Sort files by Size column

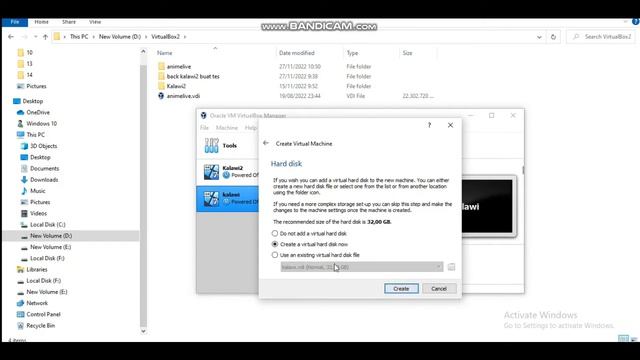click(x=407, y=53)
